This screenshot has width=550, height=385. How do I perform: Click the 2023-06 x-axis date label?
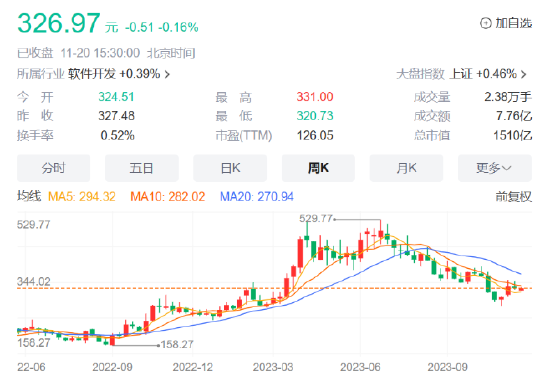coord(360,367)
